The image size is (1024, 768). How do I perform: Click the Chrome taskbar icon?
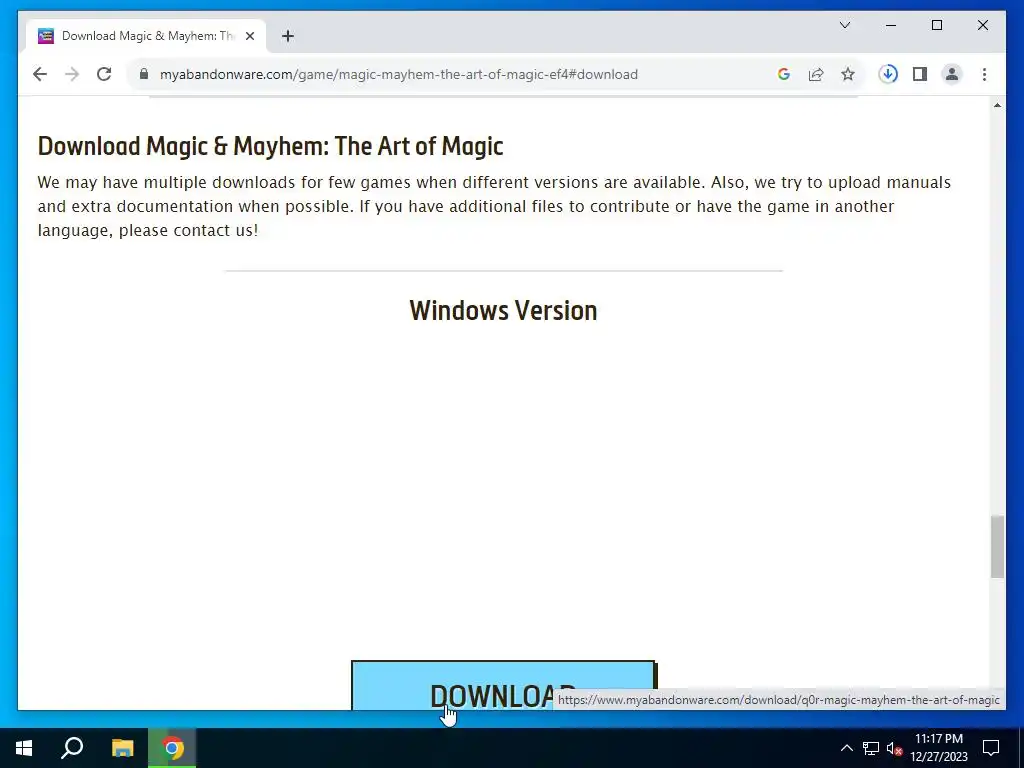coord(172,748)
